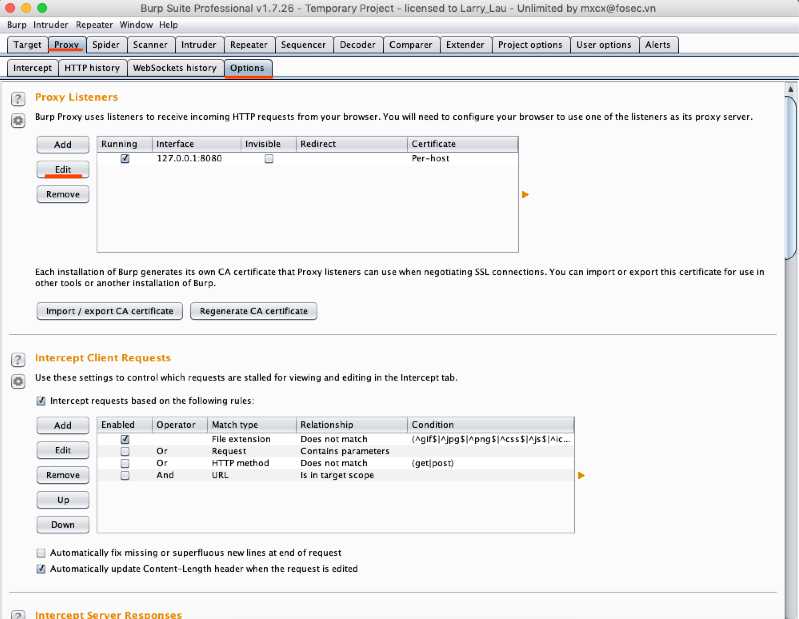Switch to the Scanner tab

click(x=150, y=45)
